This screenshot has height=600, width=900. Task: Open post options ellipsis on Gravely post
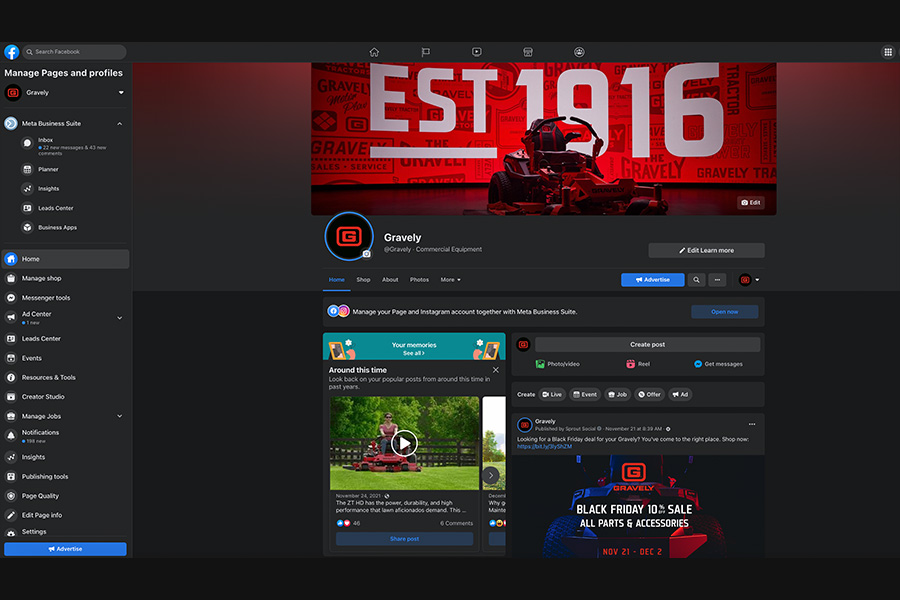point(752,424)
